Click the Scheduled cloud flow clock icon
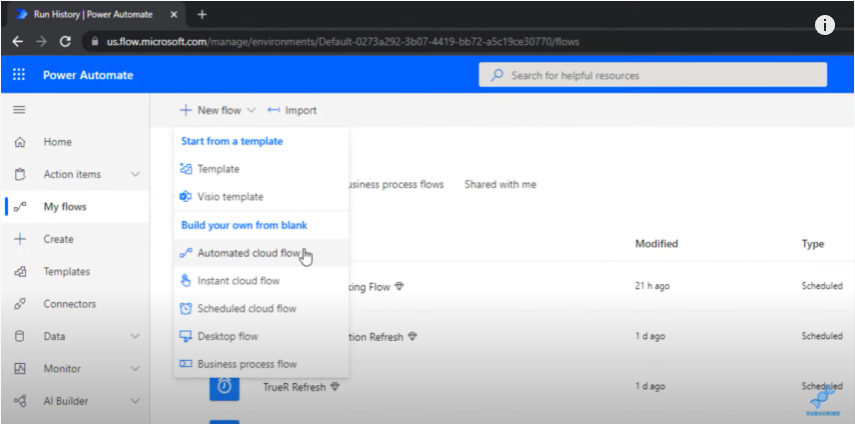Screen dimensions: 855x424 186,308
